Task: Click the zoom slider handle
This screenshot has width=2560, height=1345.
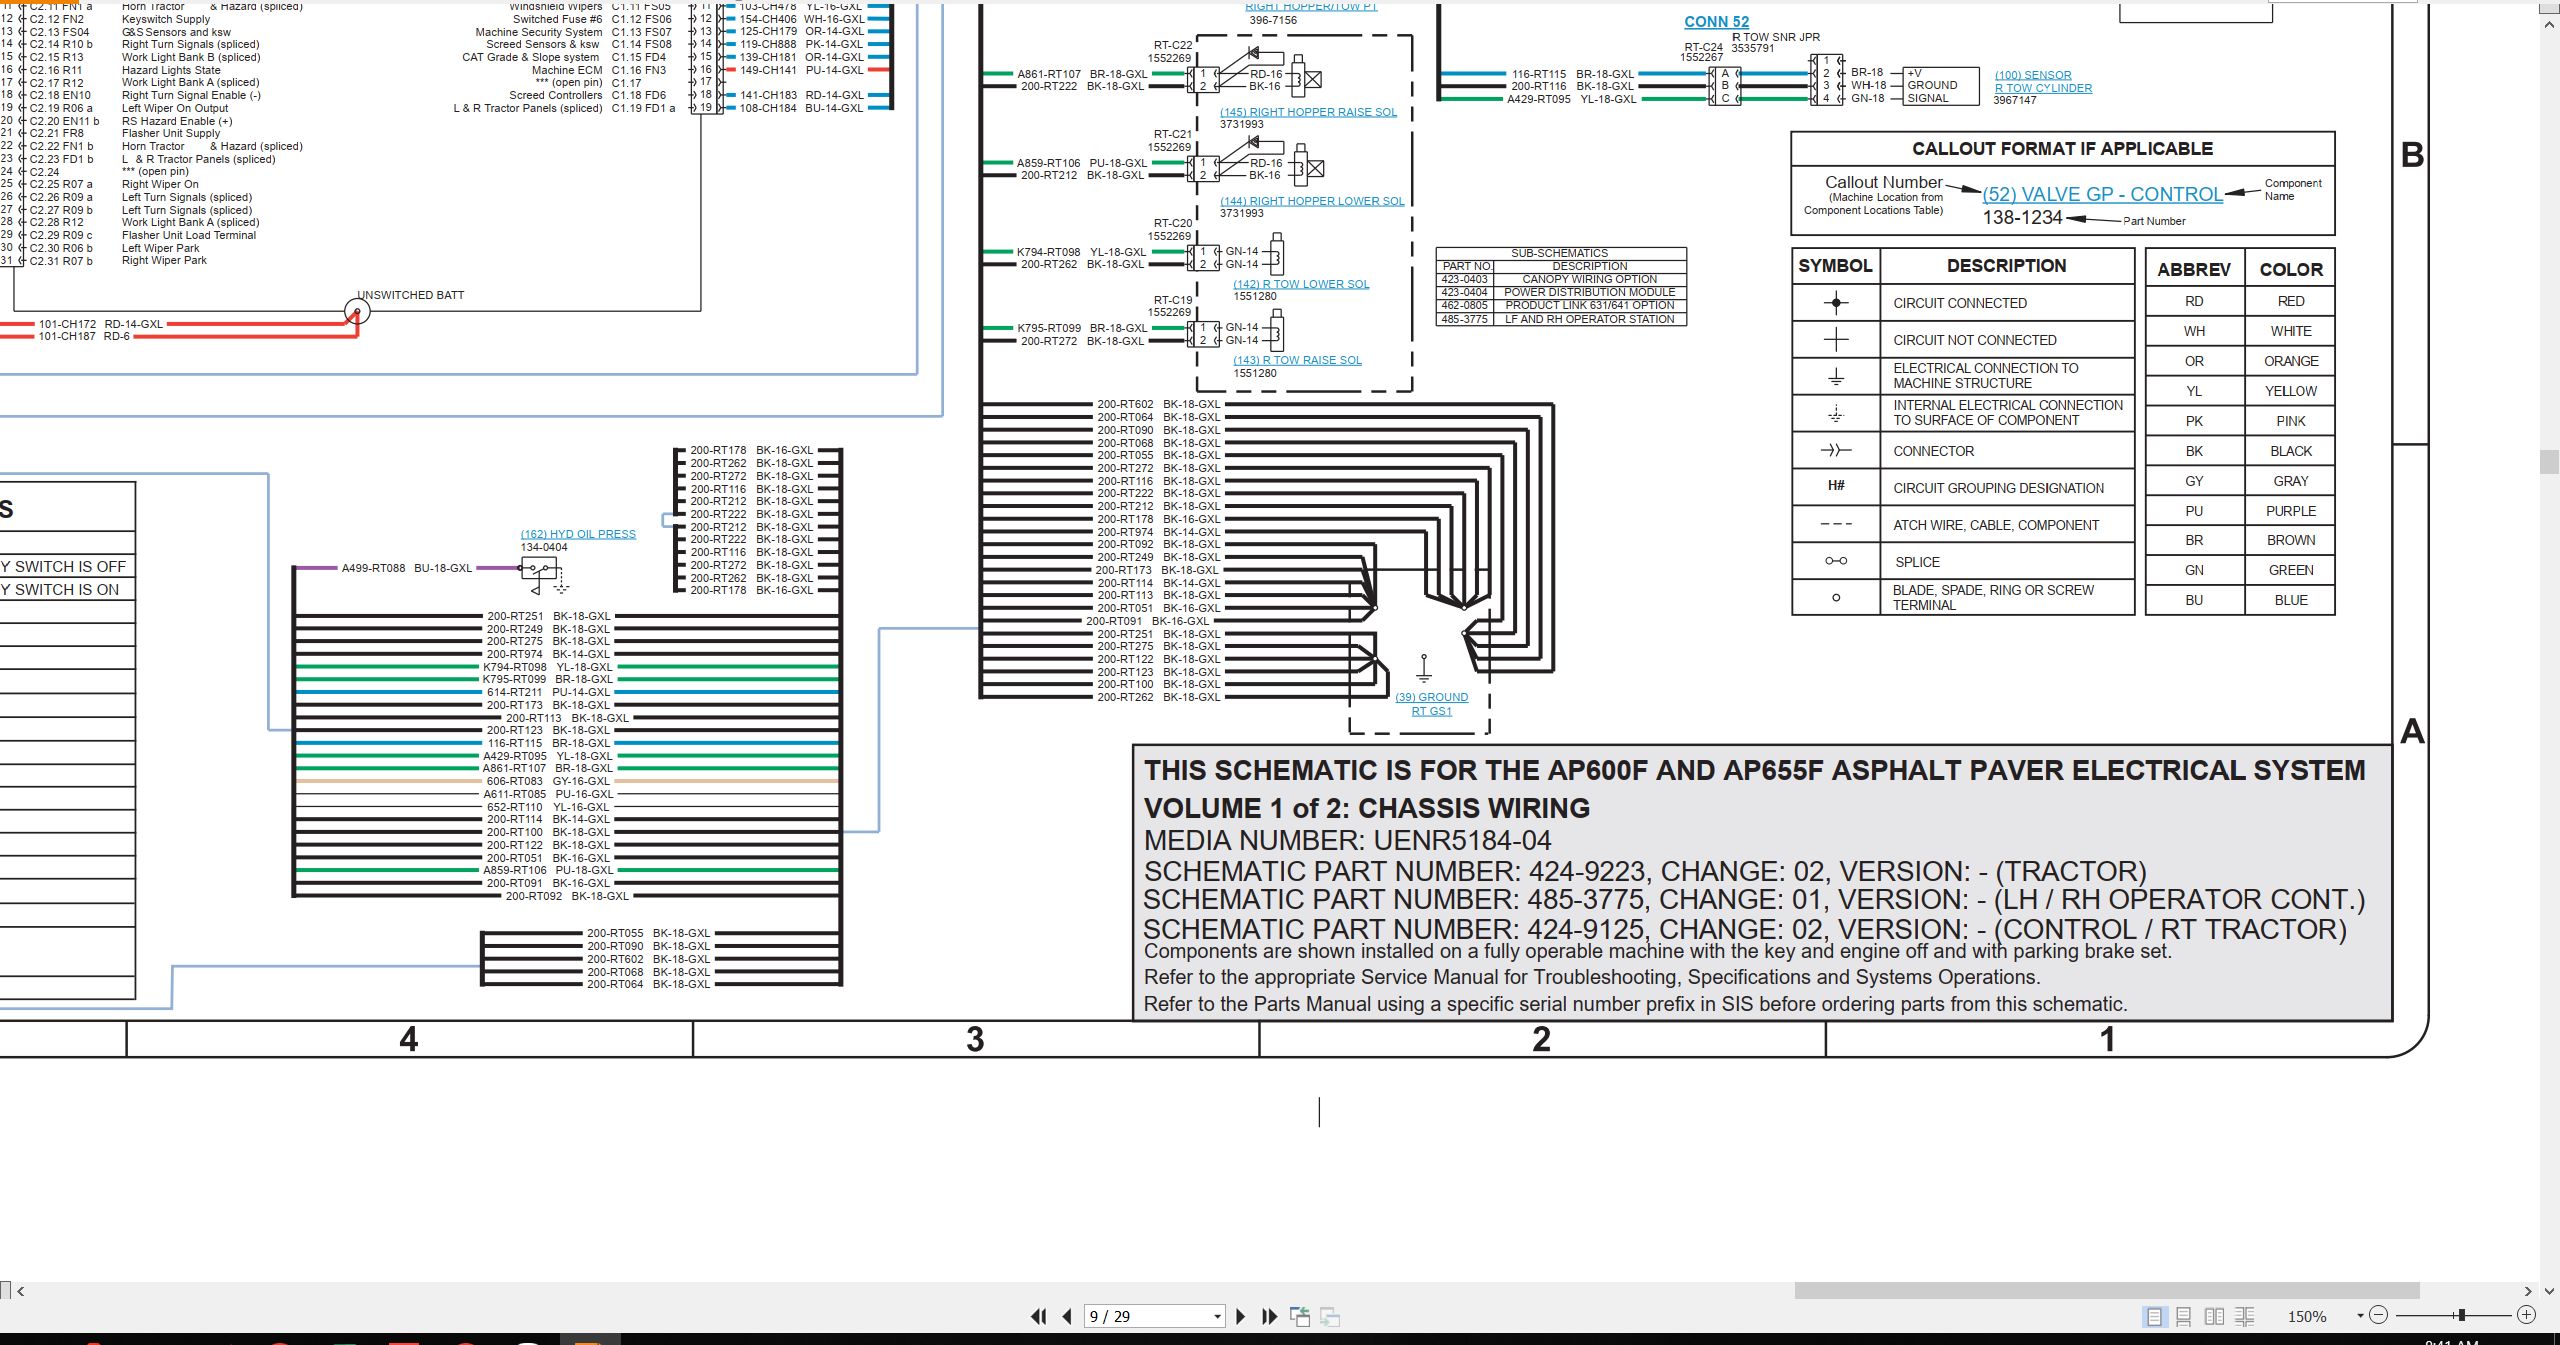Action: click(x=2462, y=1315)
